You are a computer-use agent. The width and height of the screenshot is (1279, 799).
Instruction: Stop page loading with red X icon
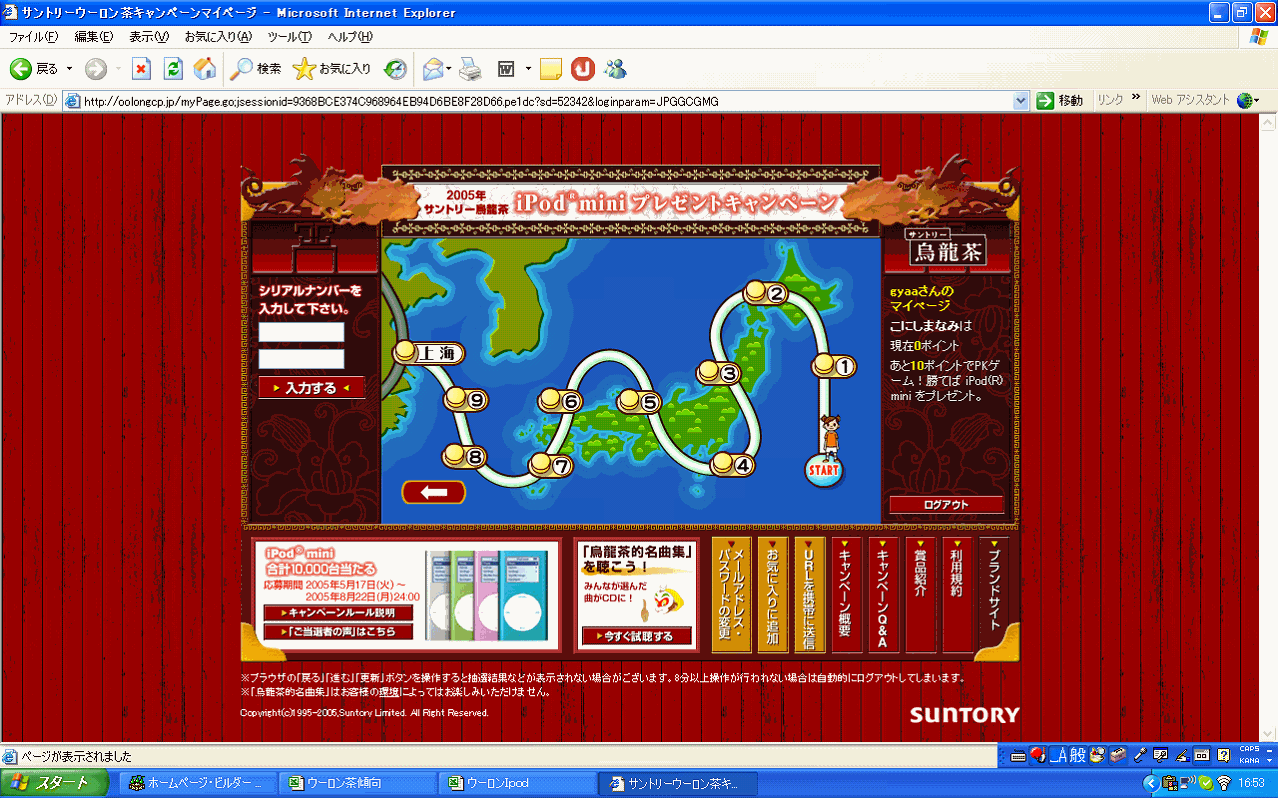point(142,69)
